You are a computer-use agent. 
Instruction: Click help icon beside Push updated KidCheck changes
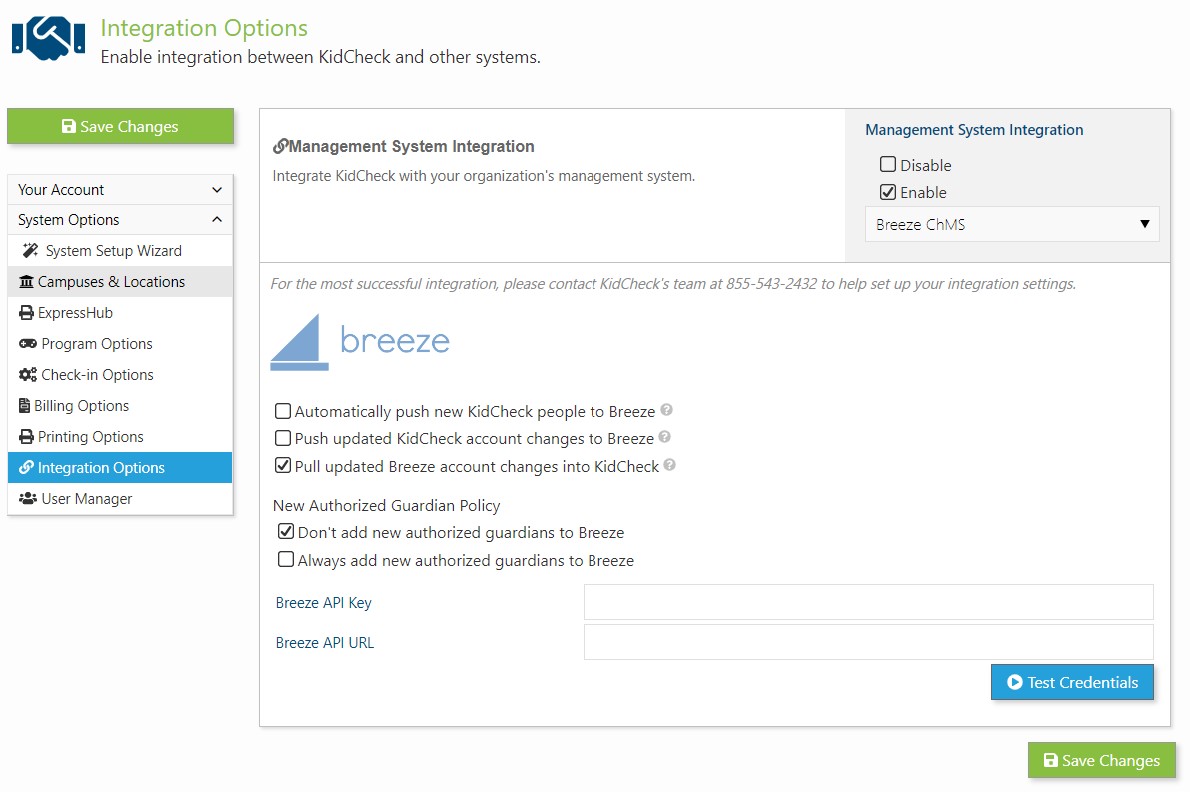[x=664, y=437]
